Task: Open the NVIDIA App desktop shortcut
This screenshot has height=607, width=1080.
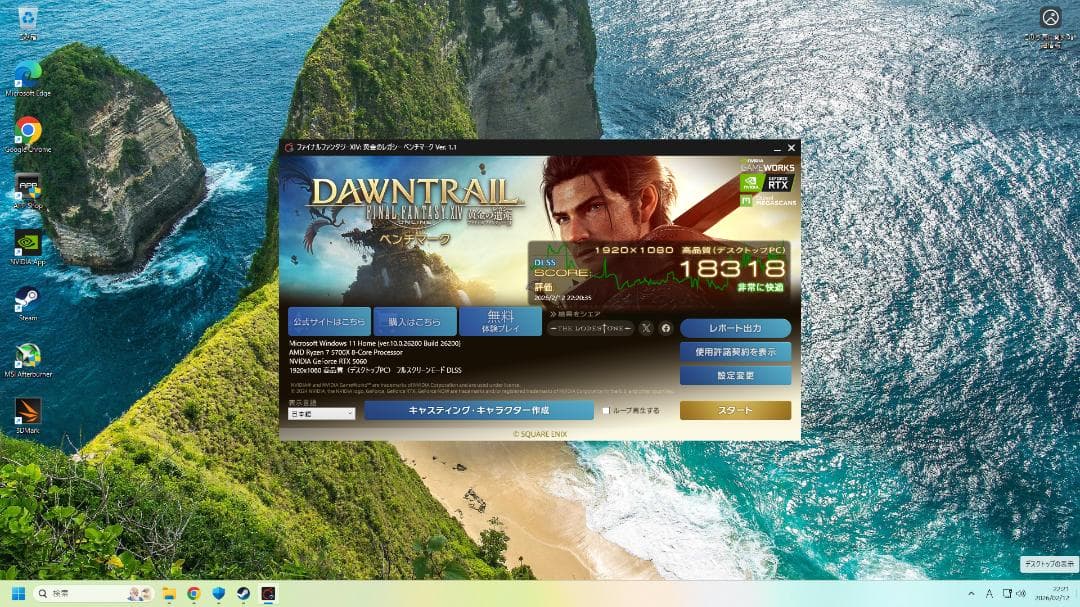Action: point(28,247)
